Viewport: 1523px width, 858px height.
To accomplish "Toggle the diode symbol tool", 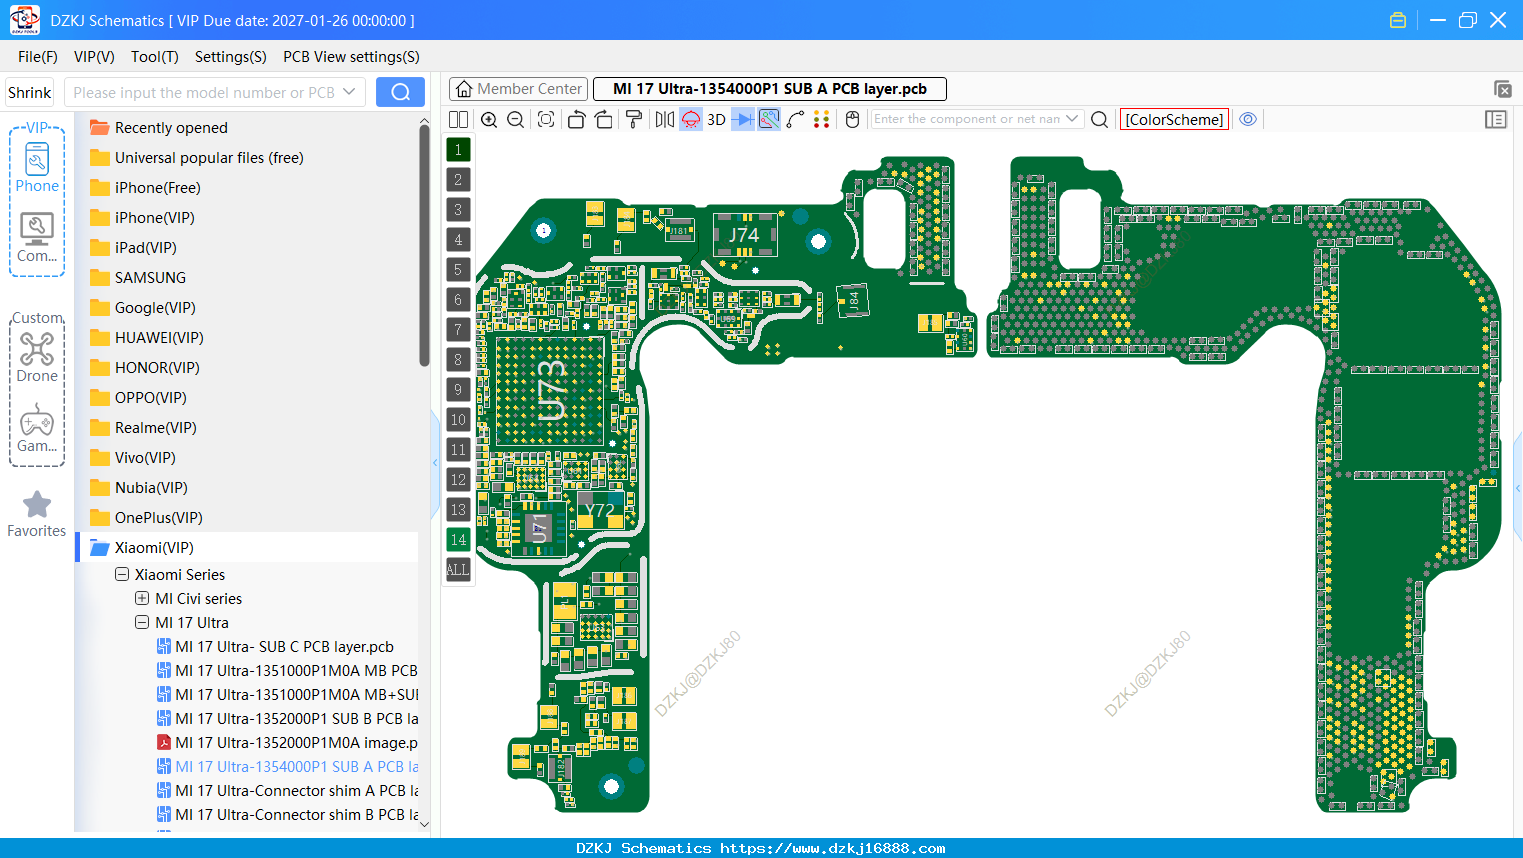I will [743, 120].
